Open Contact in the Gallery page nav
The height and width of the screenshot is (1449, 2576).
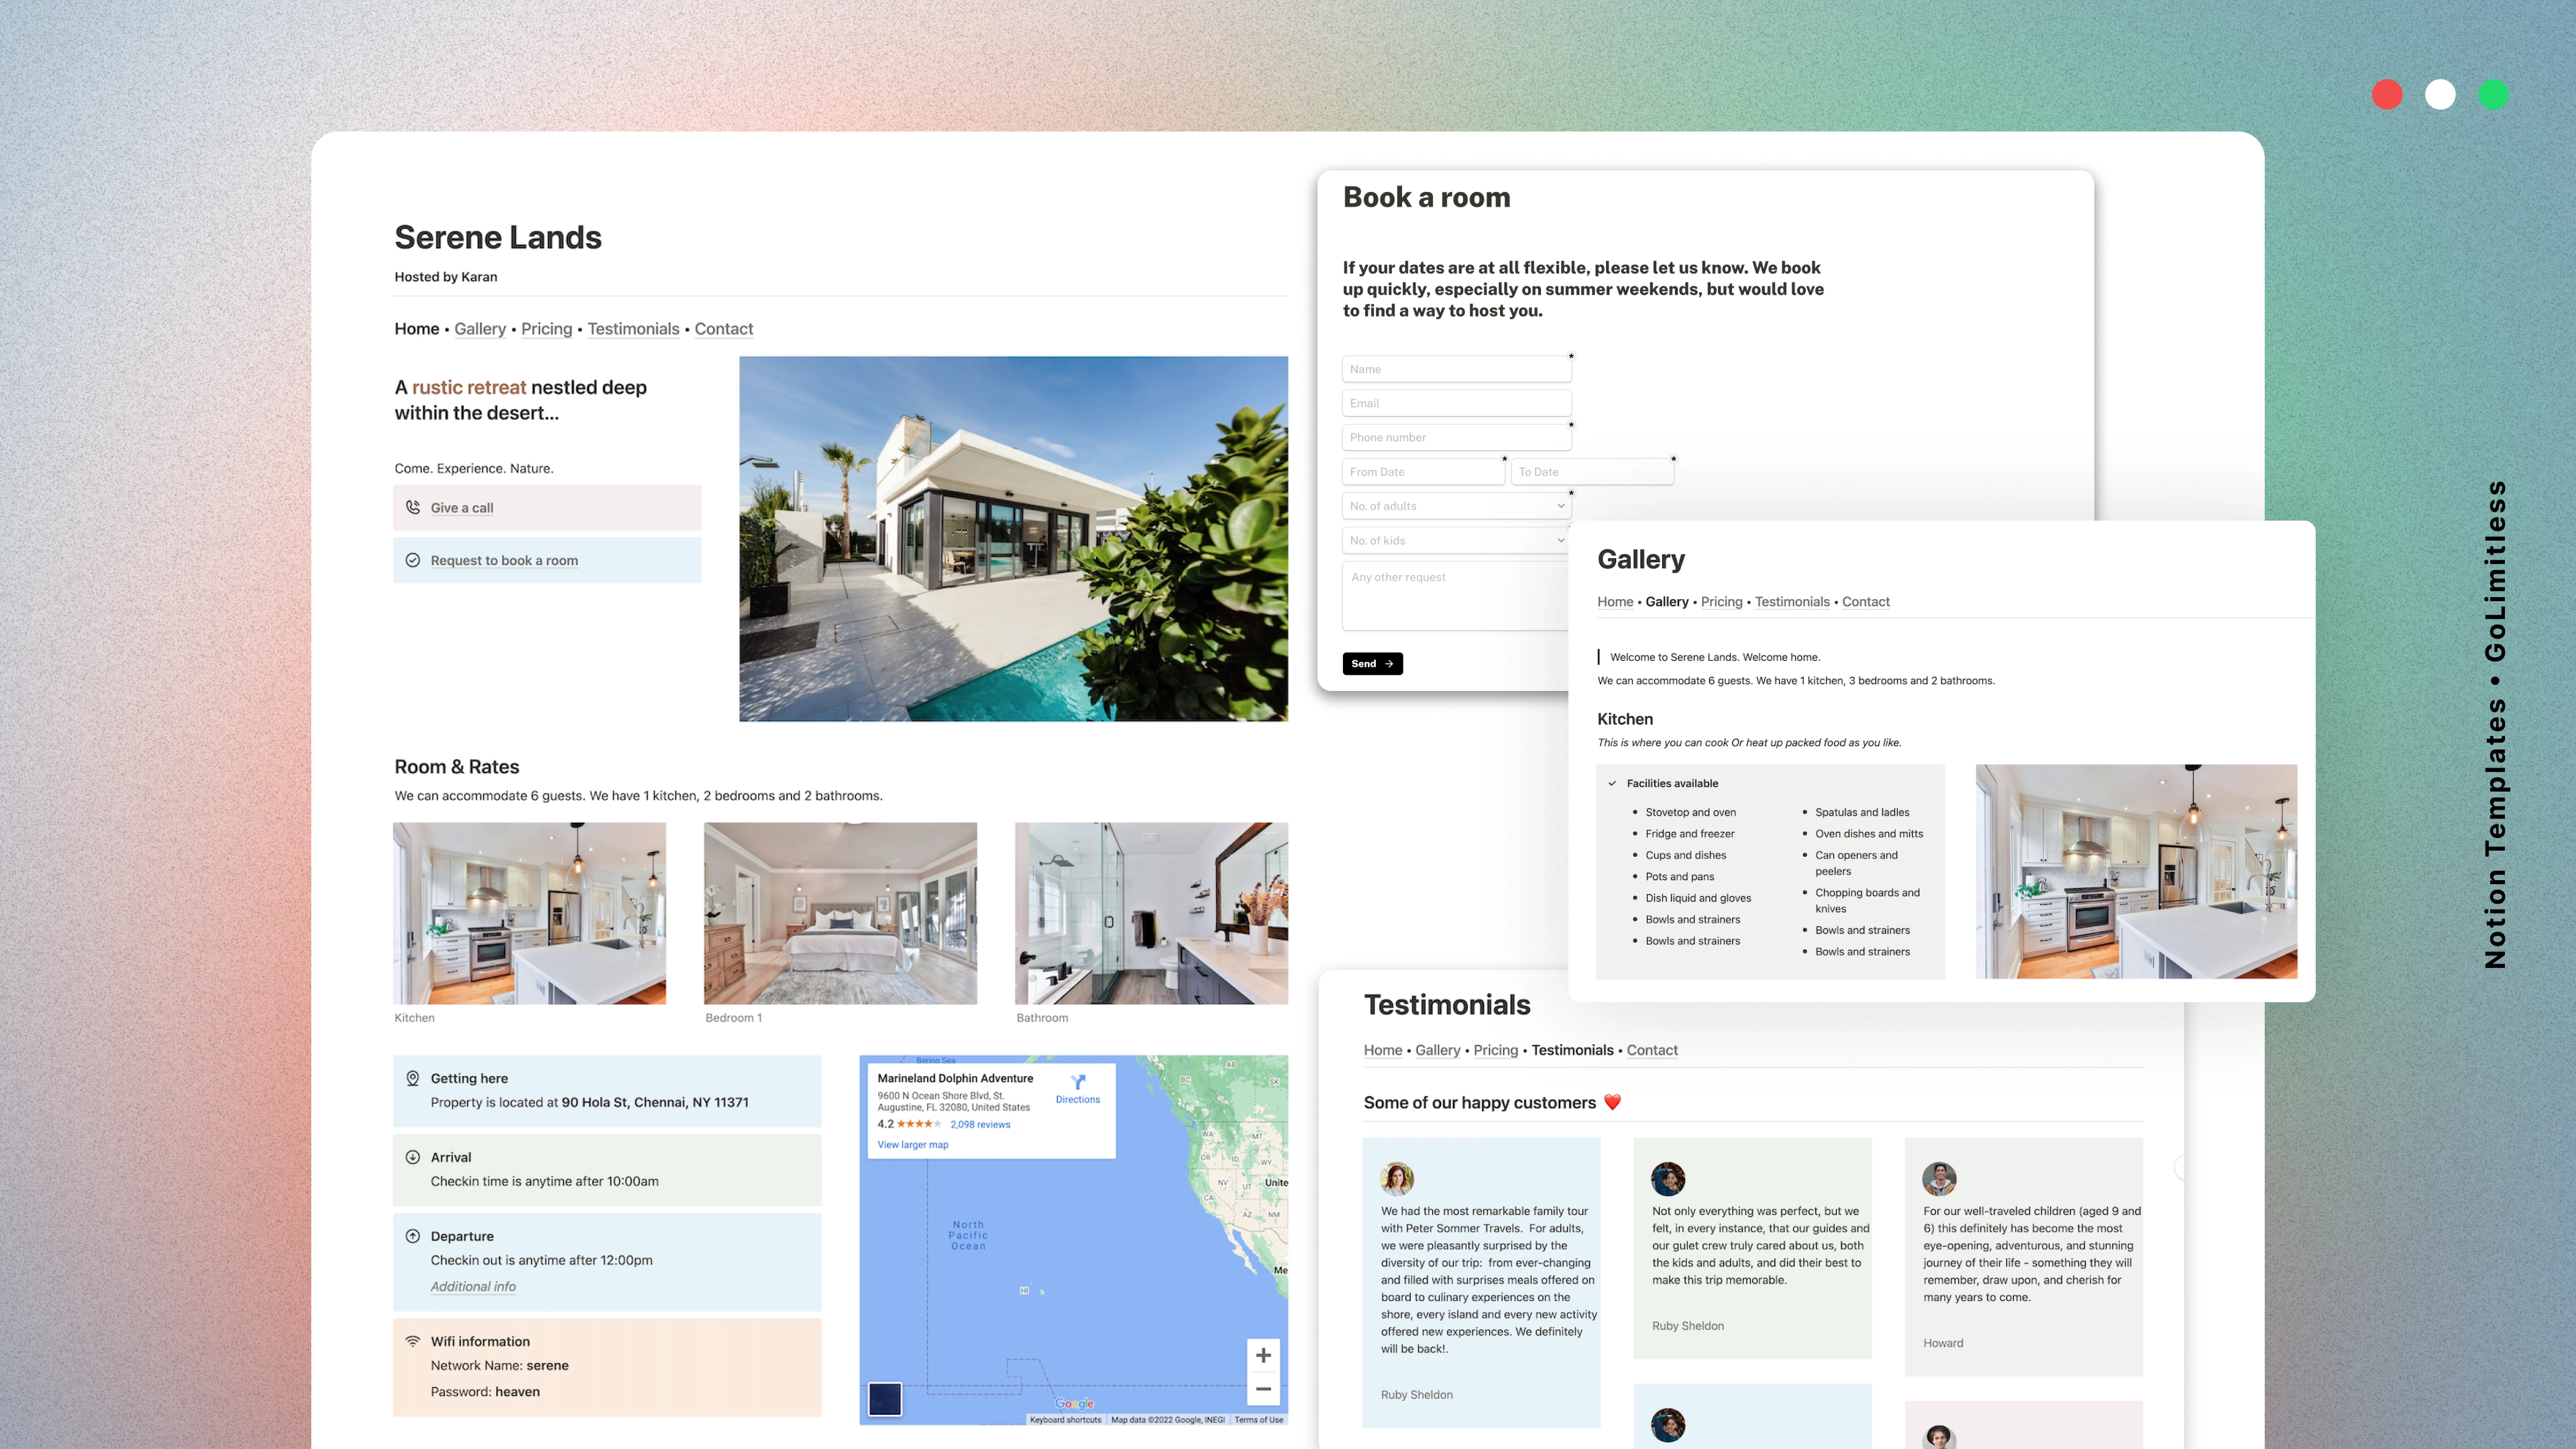[x=1865, y=602]
